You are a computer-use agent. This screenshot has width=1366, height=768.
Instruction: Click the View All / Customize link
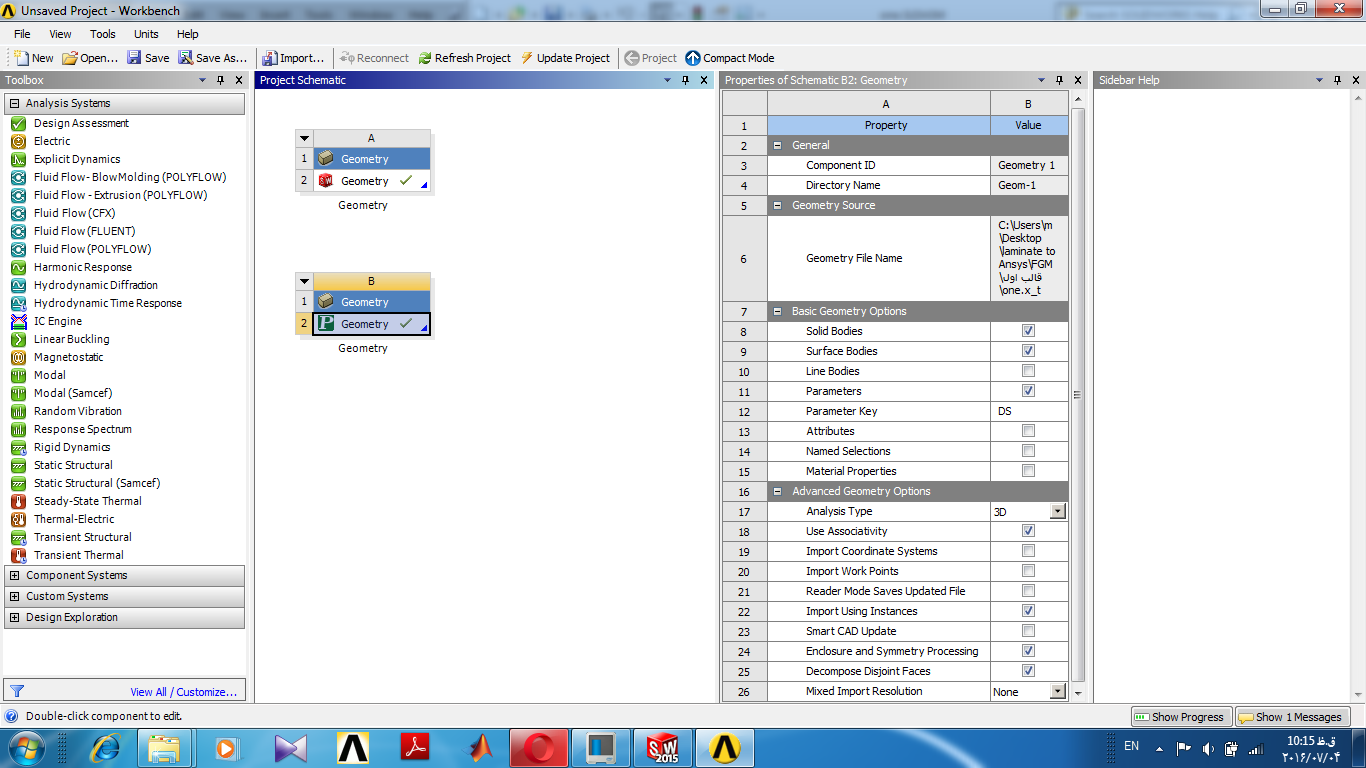coord(184,691)
